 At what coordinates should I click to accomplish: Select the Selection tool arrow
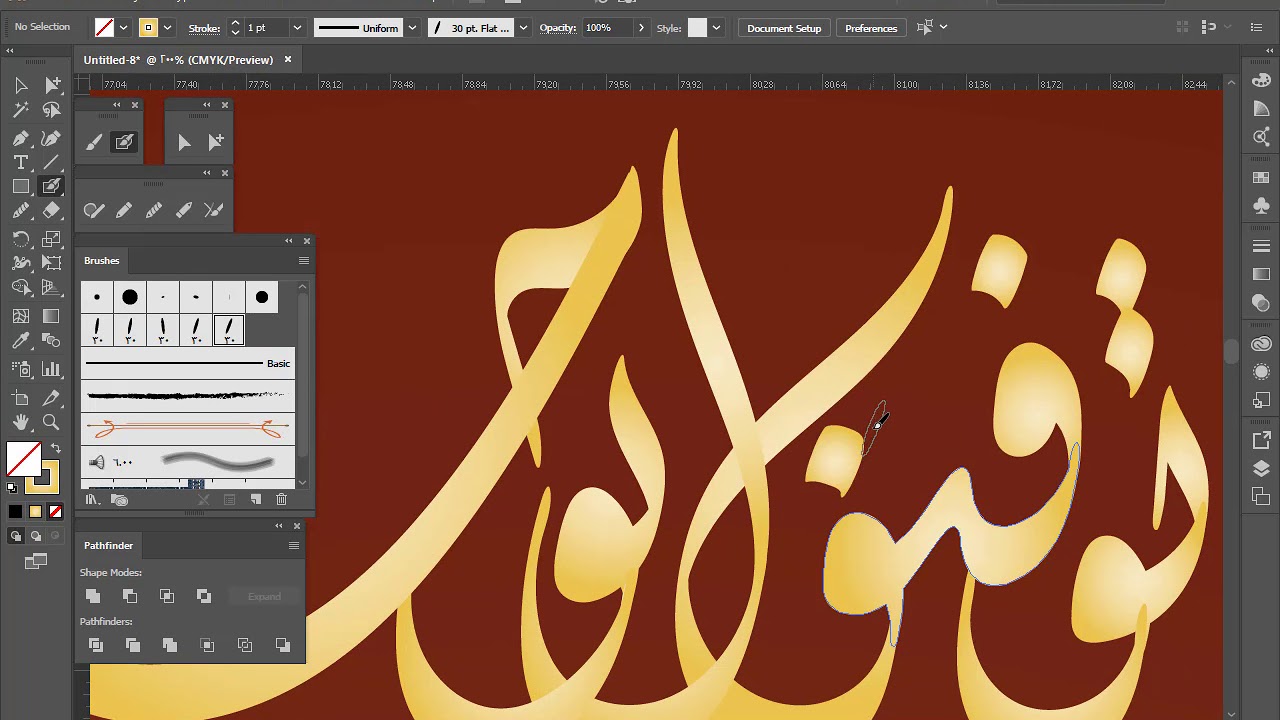(x=21, y=86)
